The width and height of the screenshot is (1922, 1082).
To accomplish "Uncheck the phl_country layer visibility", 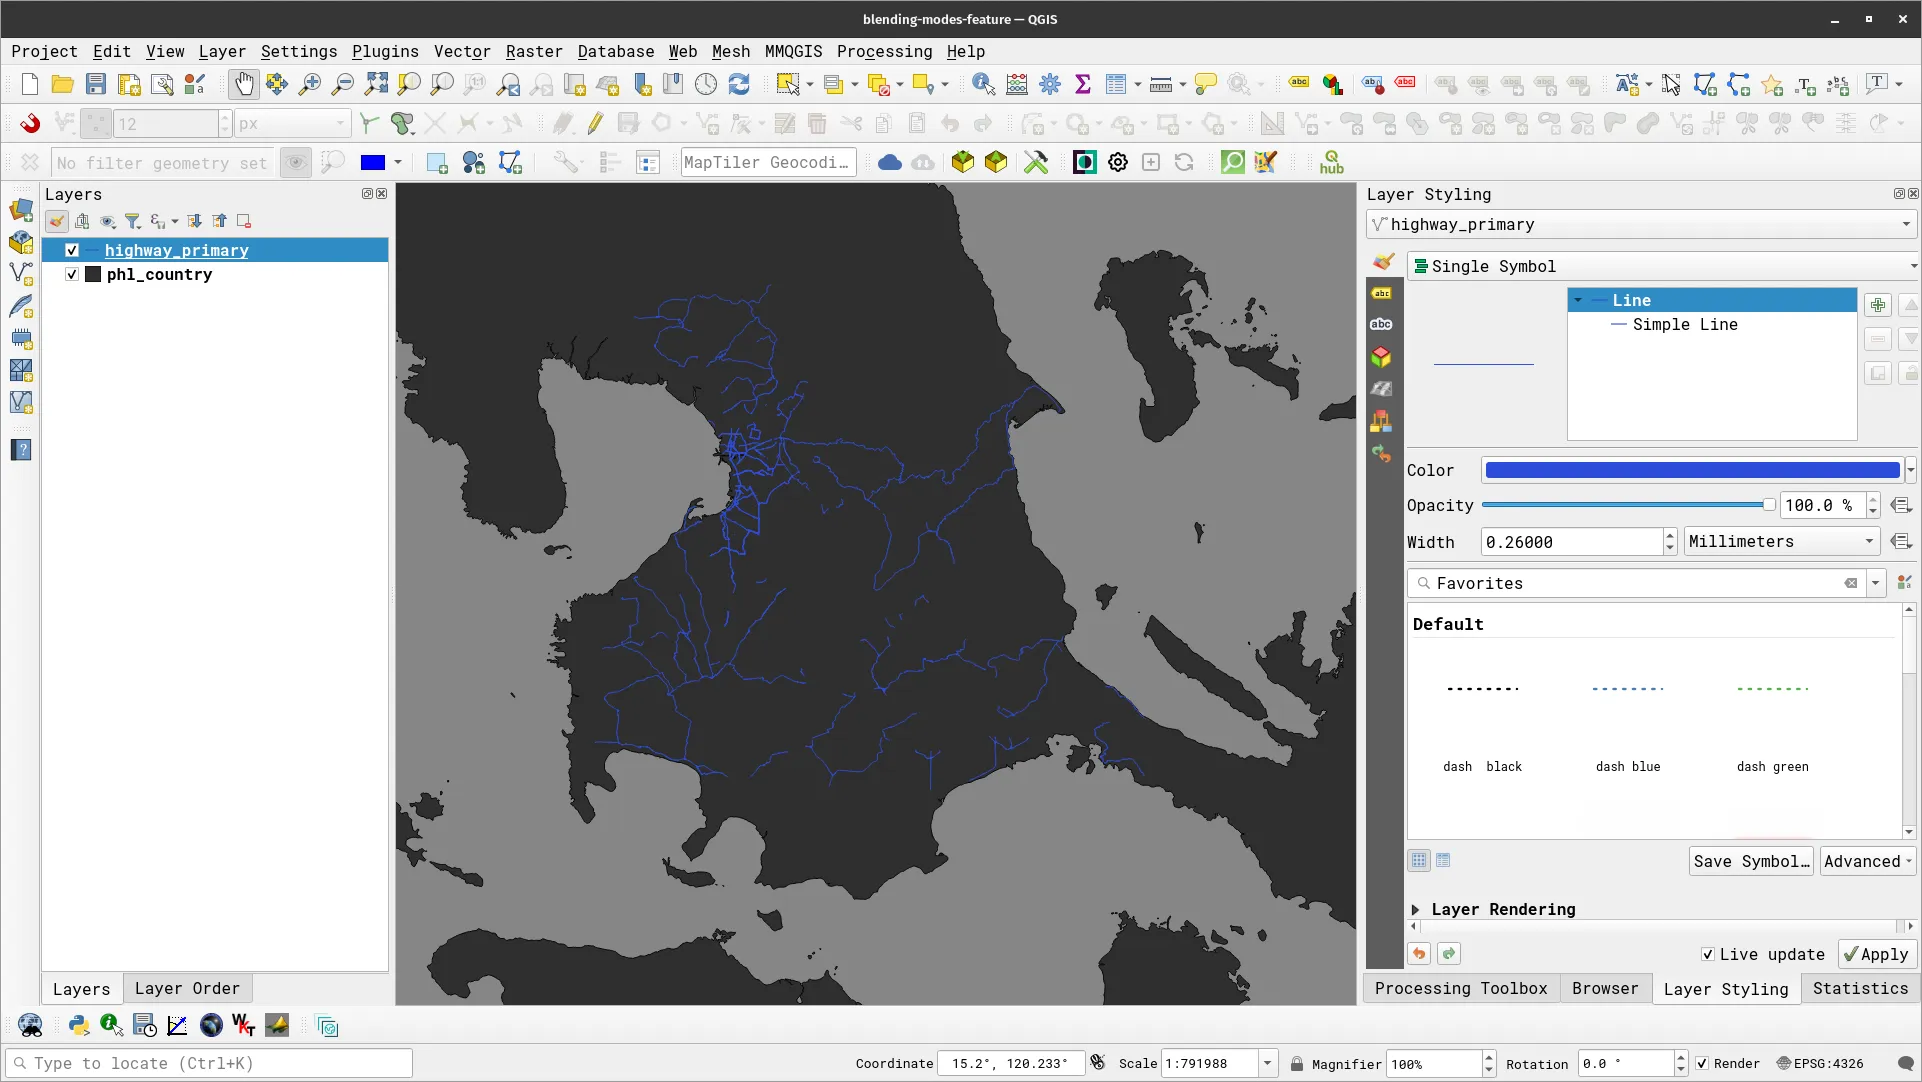I will [72, 274].
